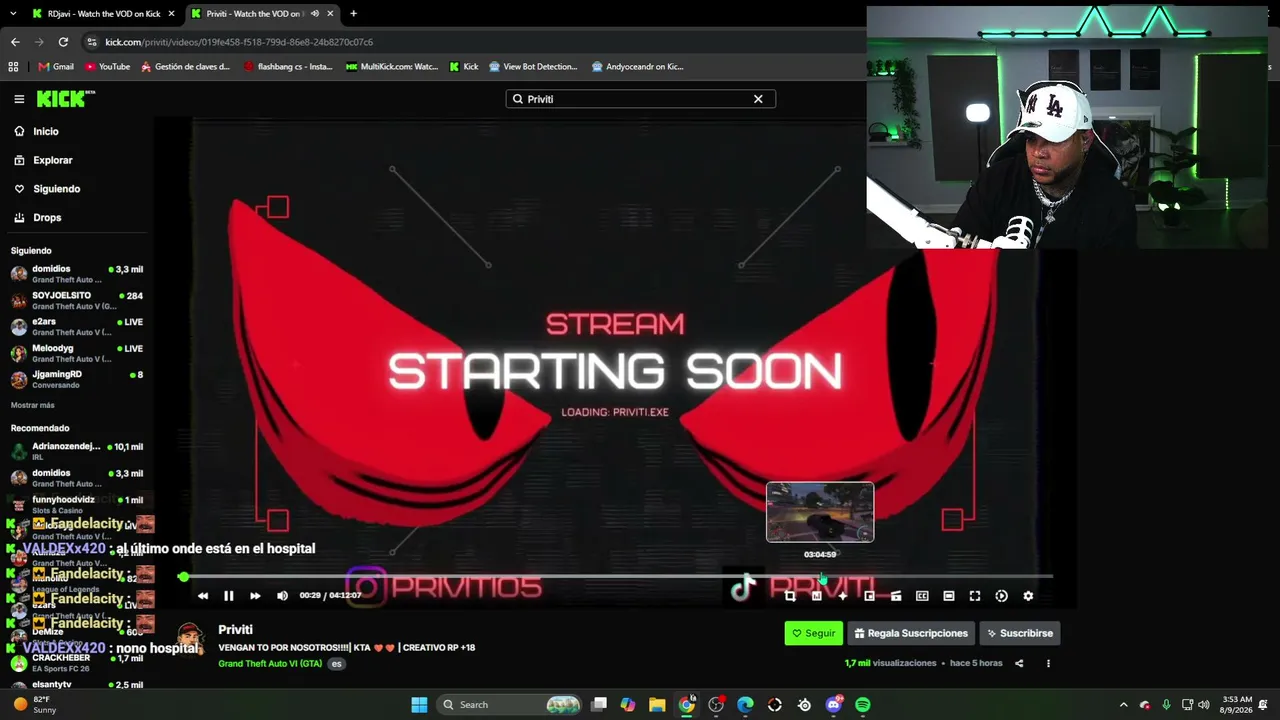Mute the Priviti tab audio icon
This screenshot has height=720, width=1280.
click(315, 14)
